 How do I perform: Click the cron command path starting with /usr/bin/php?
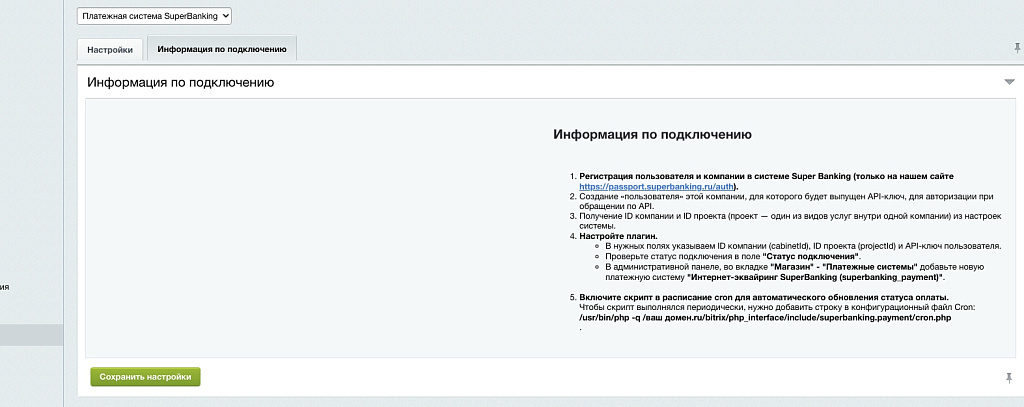[764, 318]
